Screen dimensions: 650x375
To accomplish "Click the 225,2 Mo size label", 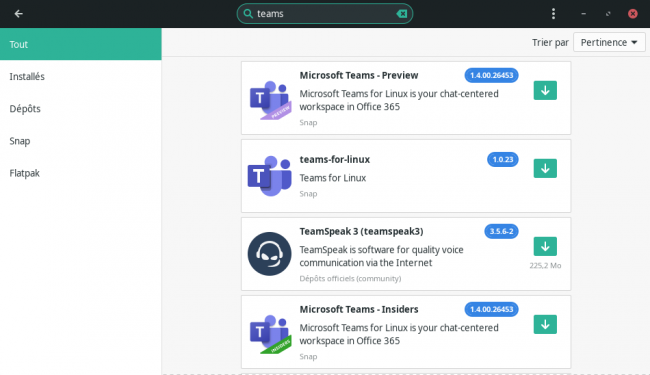I will (x=545, y=266).
